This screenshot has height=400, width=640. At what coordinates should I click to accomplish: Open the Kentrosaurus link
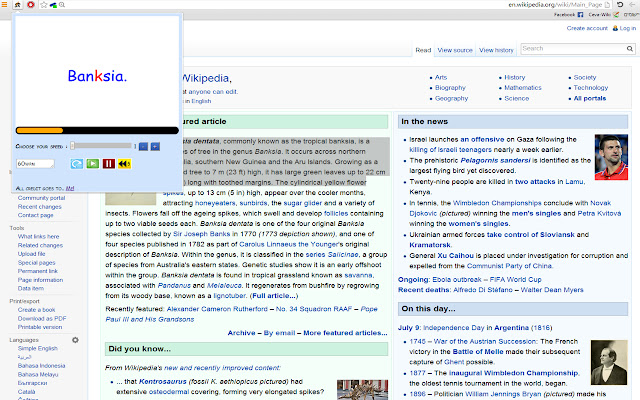click(163, 382)
